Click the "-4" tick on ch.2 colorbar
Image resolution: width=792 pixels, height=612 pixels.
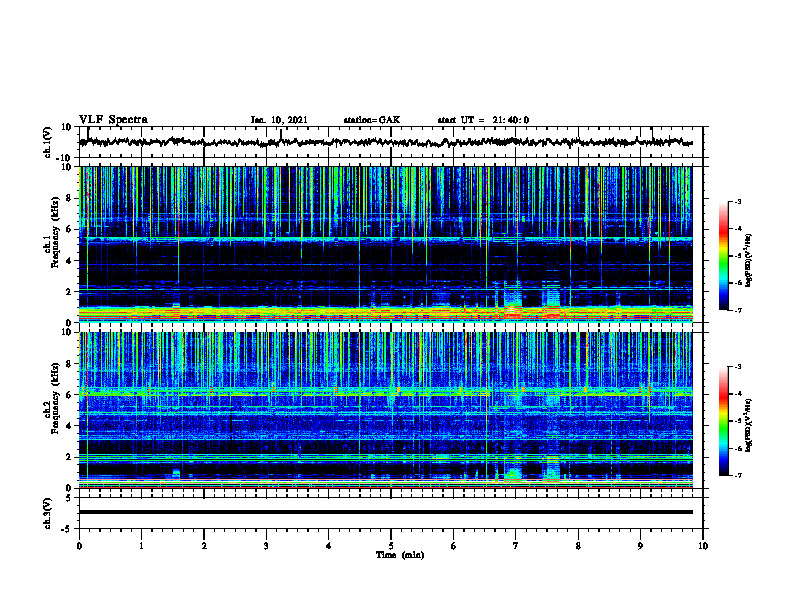click(738, 393)
